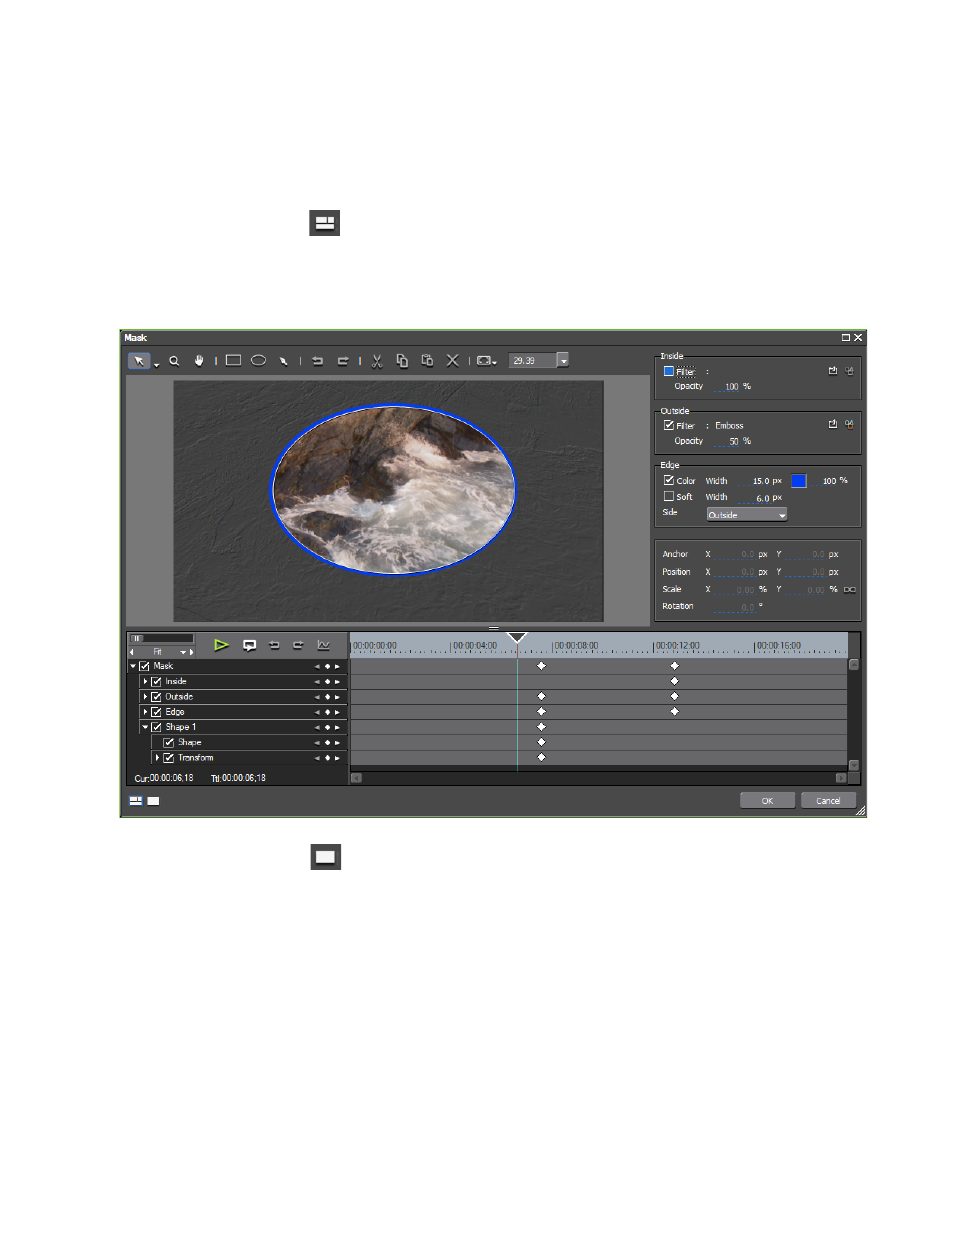The height and width of the screenshot is (1235, 954).
Task: Collapse the Mask tree node
Action: click(x=133, y=666)
